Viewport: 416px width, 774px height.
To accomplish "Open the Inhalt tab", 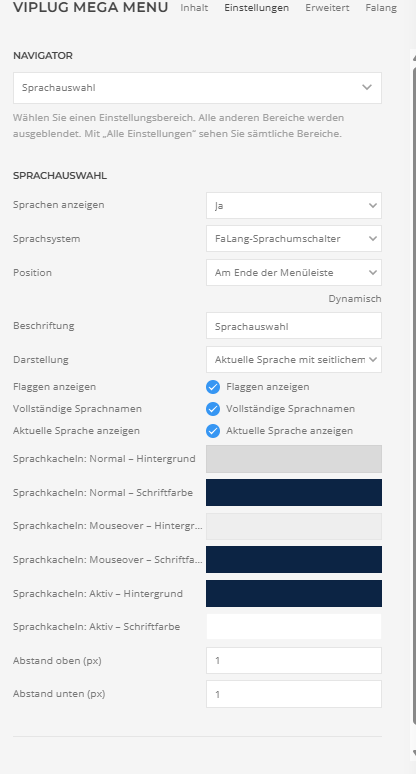I will point(194,8).
